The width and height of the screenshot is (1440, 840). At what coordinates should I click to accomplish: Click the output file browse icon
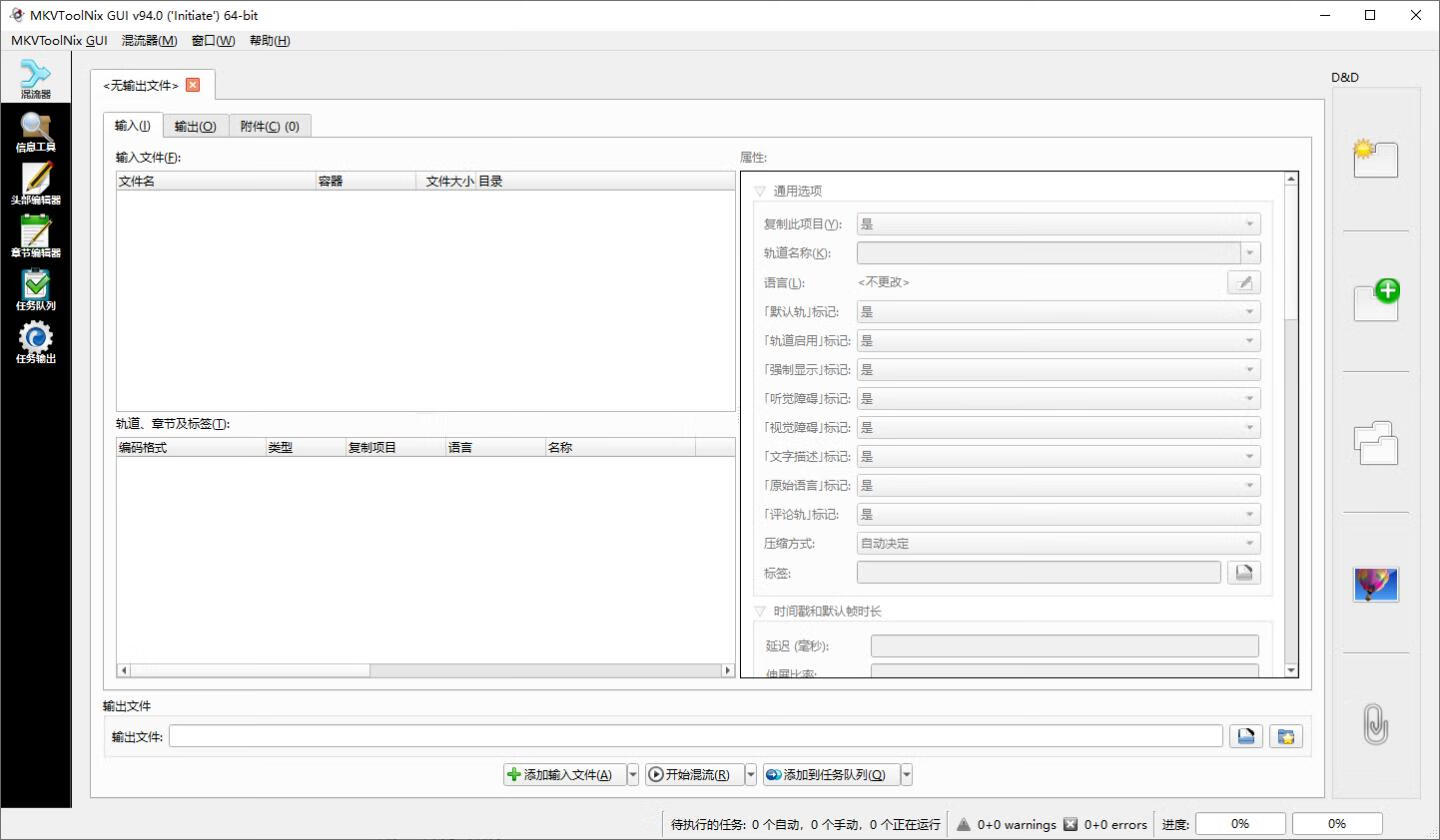pyautogui.click(x=1244, y=735)
